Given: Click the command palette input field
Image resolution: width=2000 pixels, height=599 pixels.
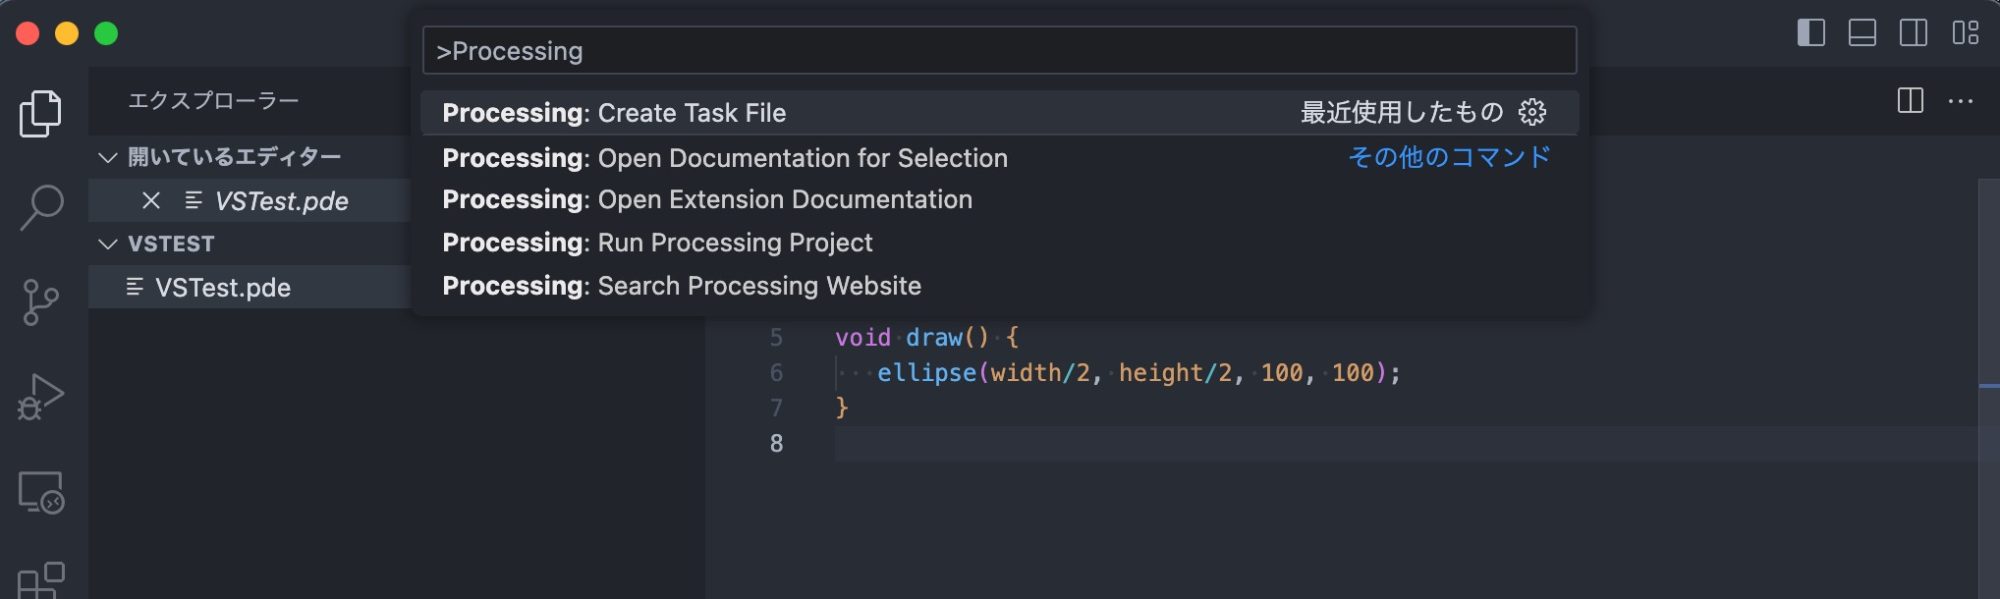Looking at the screenshot, I should click(x=998, y=51).
